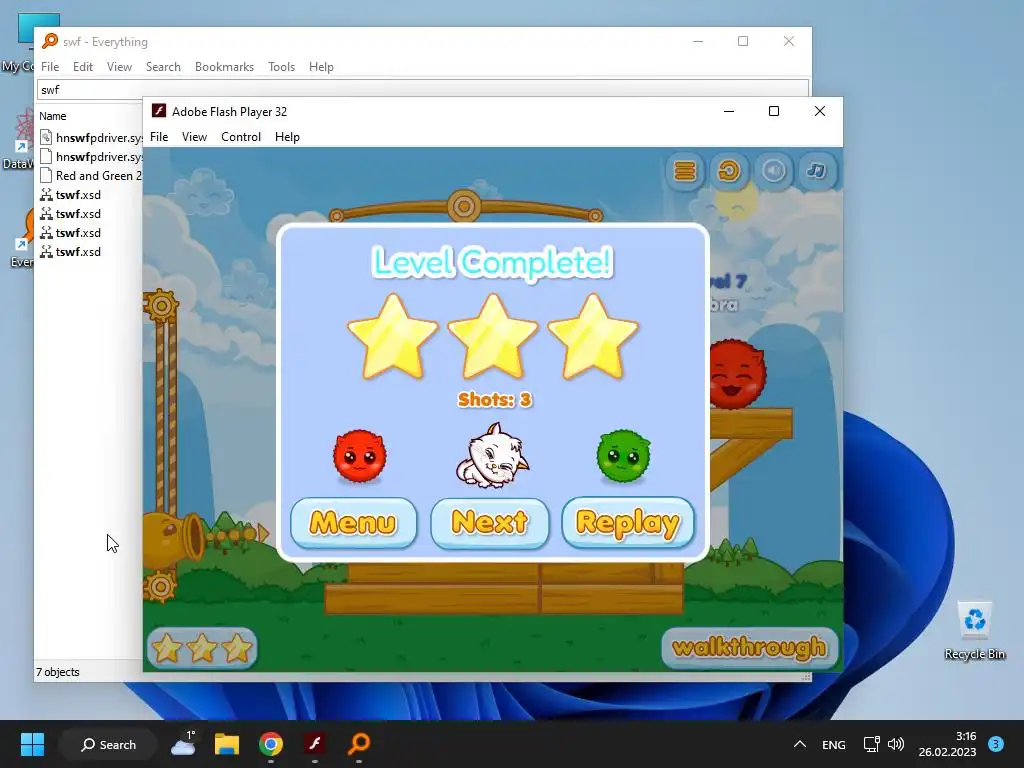This screenshot has height=768, width=1024.
Task: Open Everything Tools menu
Action: pyautogui.click(x=281, y=67)
